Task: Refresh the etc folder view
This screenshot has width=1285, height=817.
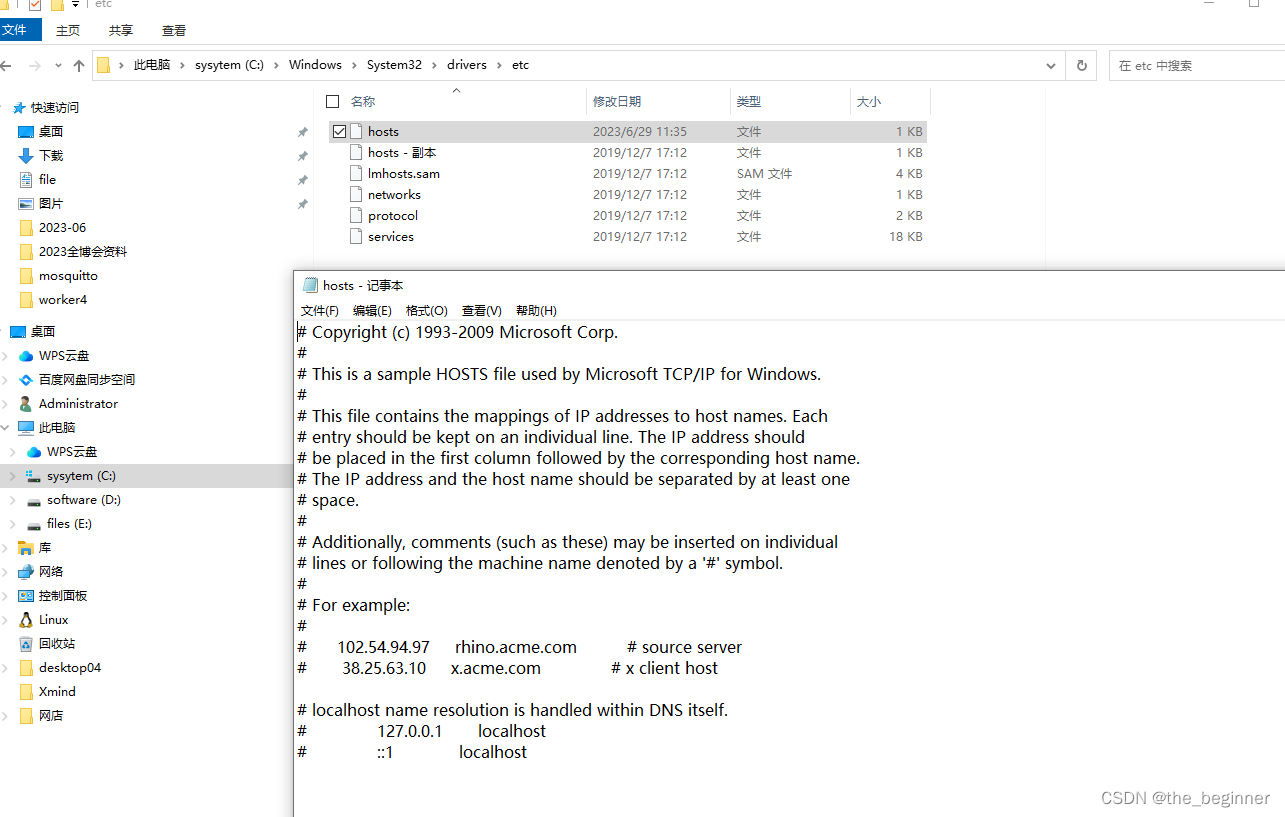Action: [1081, 65]
